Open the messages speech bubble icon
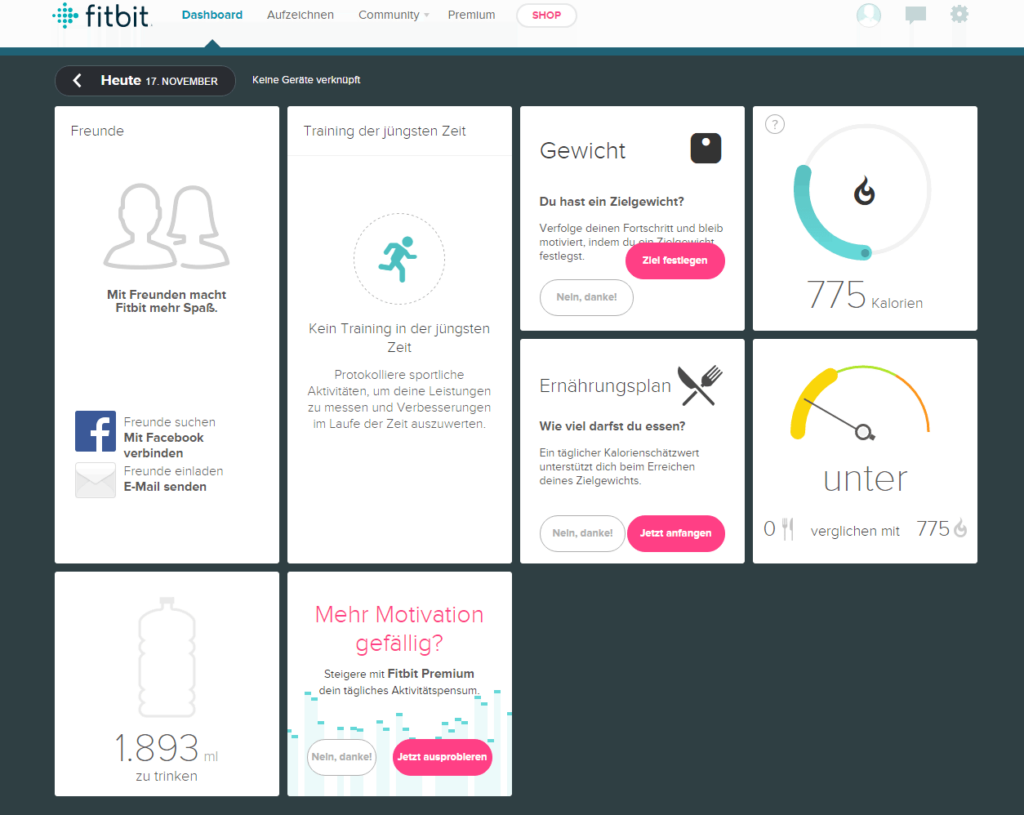The height and width of the screenshot is (815, 1024). click(916, 14)
